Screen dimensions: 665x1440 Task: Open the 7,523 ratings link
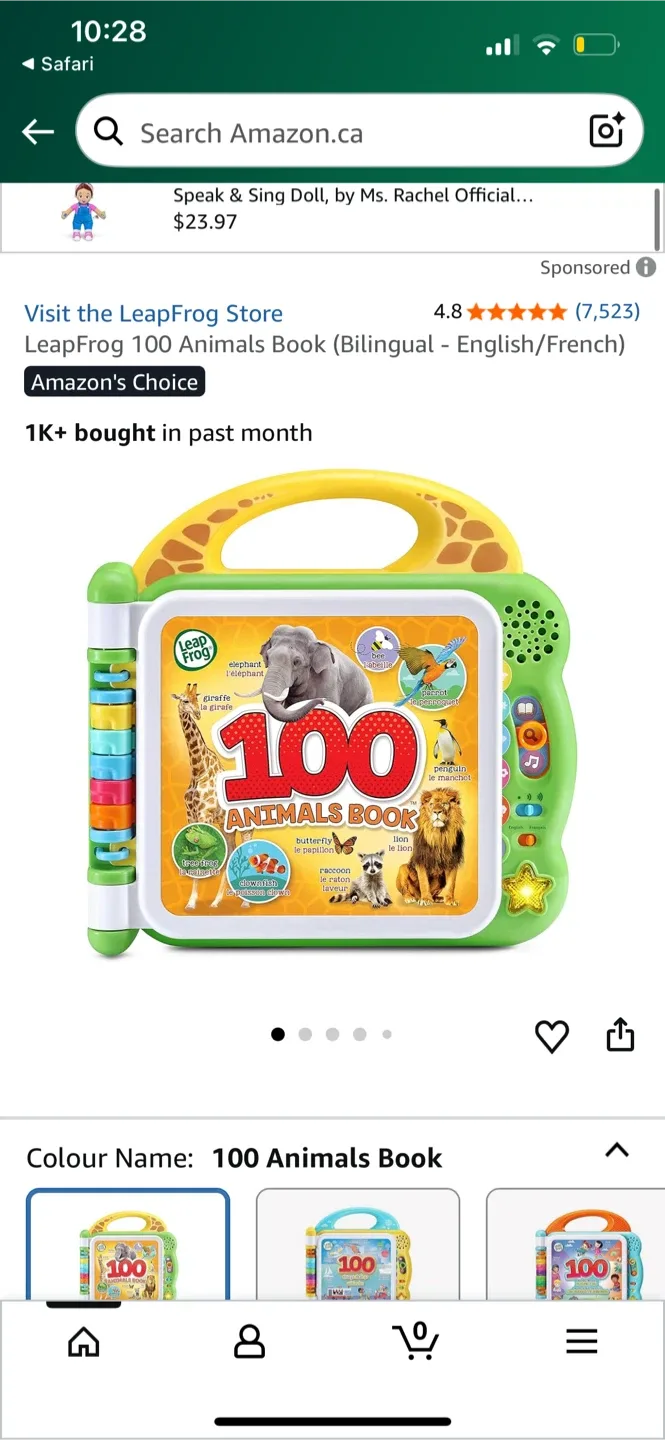tap(607, 311)
